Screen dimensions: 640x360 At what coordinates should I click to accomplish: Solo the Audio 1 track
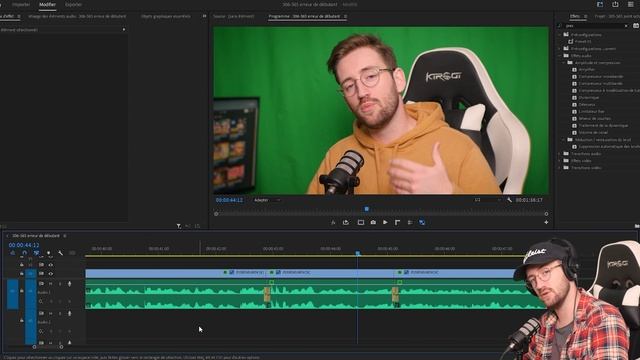point(60,284)
